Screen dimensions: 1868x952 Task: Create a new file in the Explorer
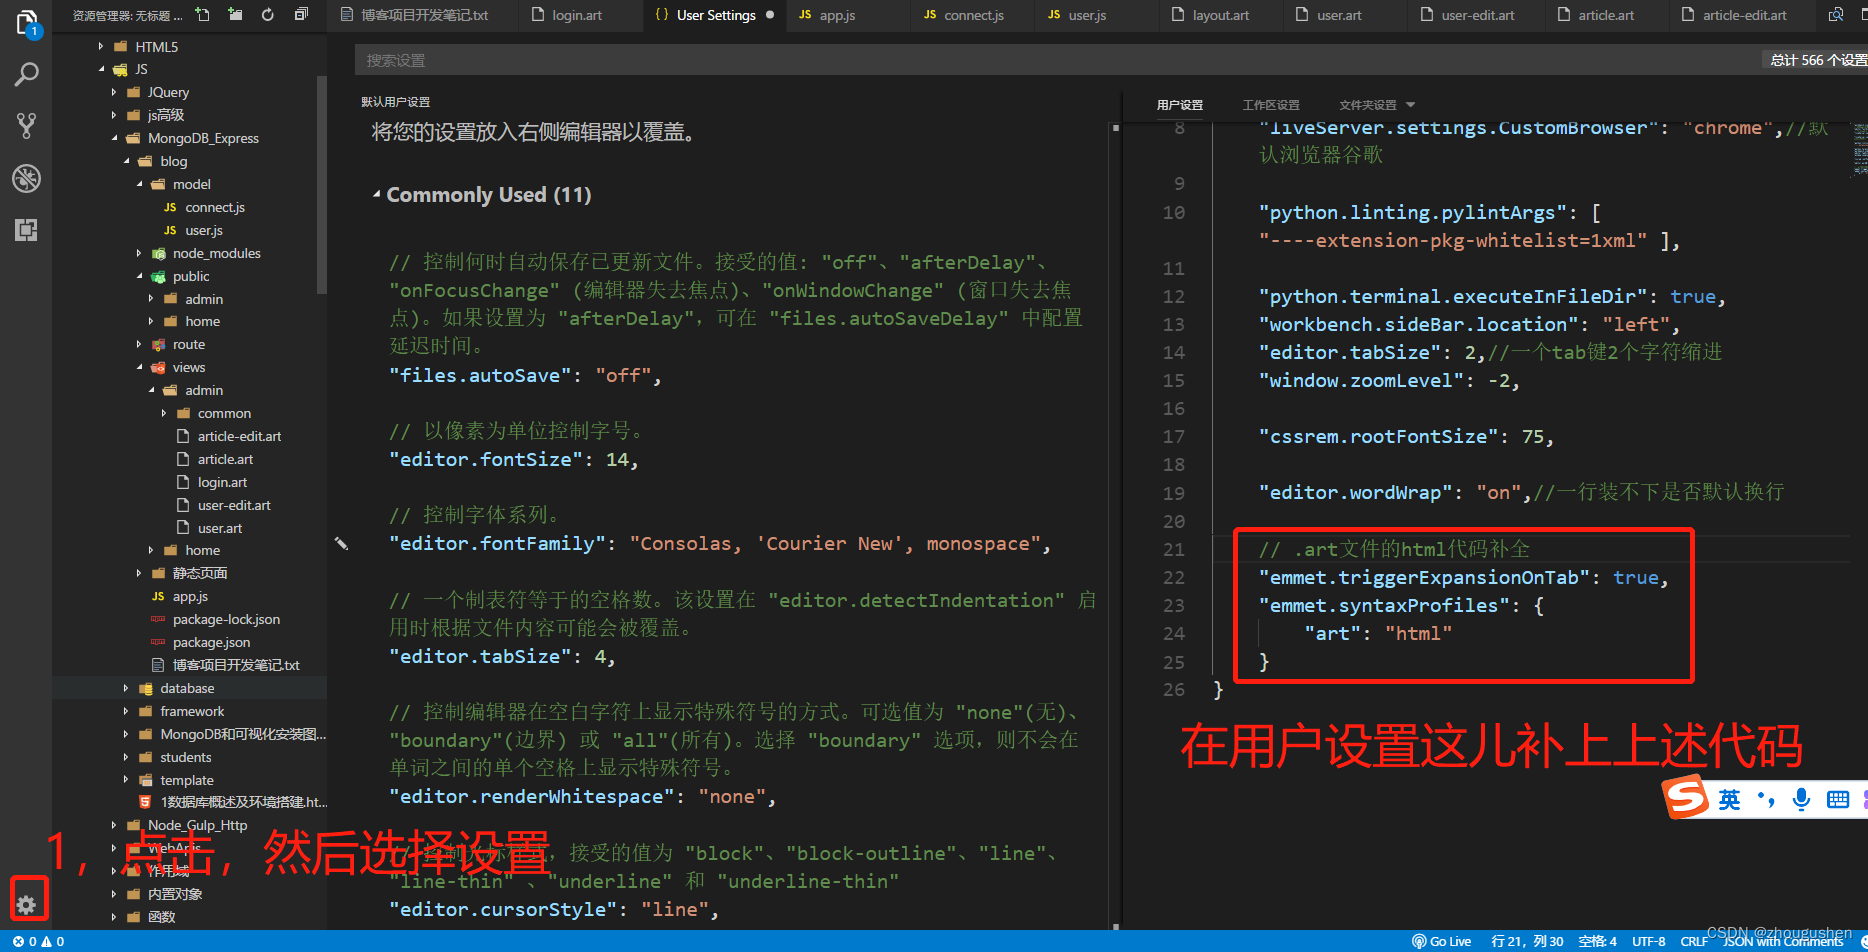tap(200, 15)
